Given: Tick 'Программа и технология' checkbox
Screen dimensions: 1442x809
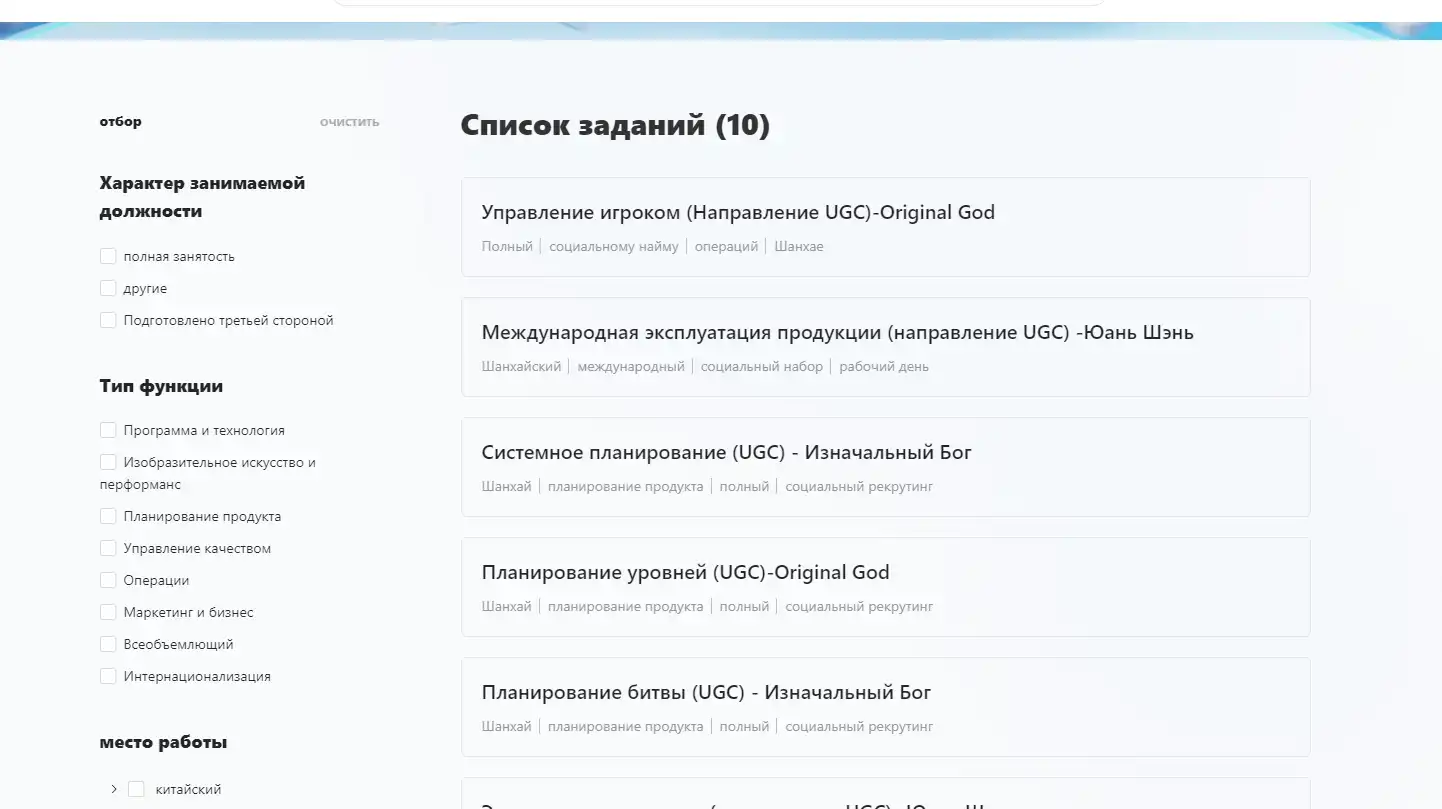Looking at the screenshot, I should [x=108, y=431].
